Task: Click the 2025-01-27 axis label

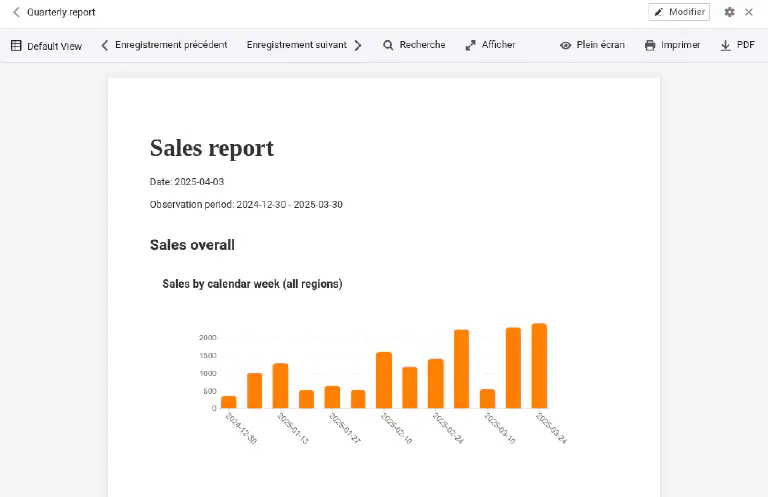Action: 345,428
